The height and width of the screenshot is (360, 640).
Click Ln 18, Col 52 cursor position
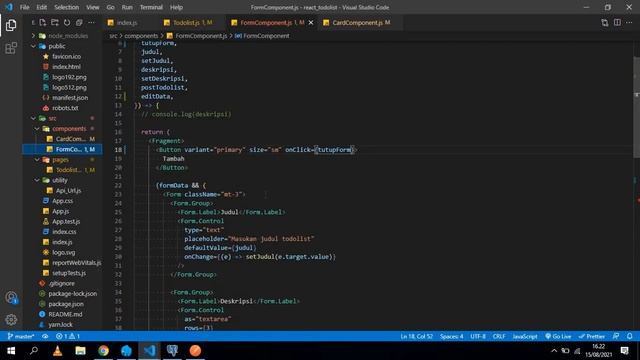[416, 336]
